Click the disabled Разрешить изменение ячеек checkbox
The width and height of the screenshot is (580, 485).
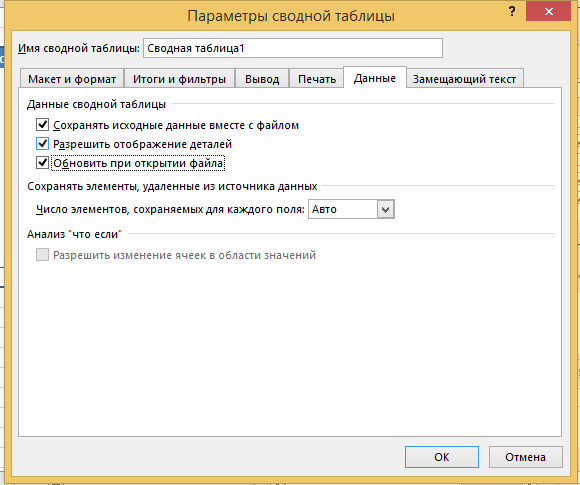coord(42,255)
